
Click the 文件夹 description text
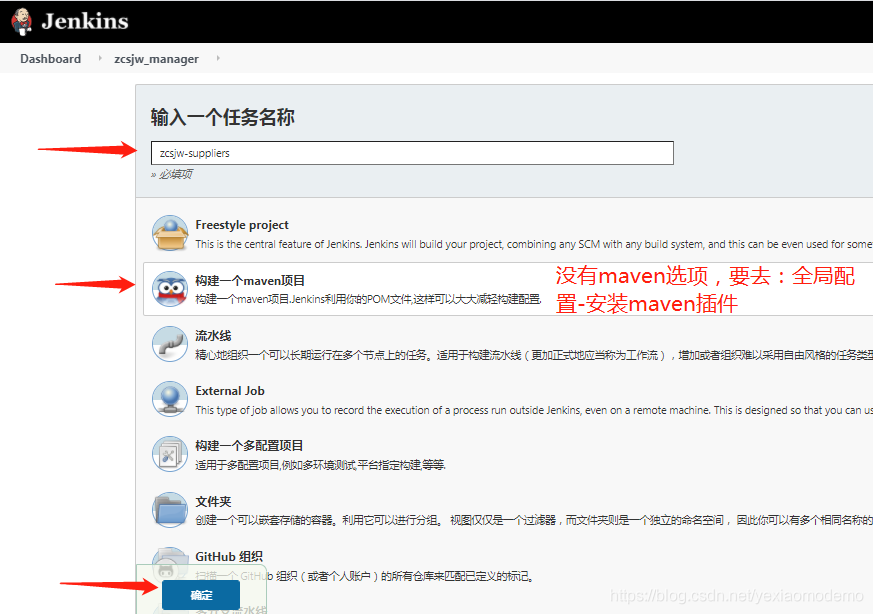click(533, 520)
